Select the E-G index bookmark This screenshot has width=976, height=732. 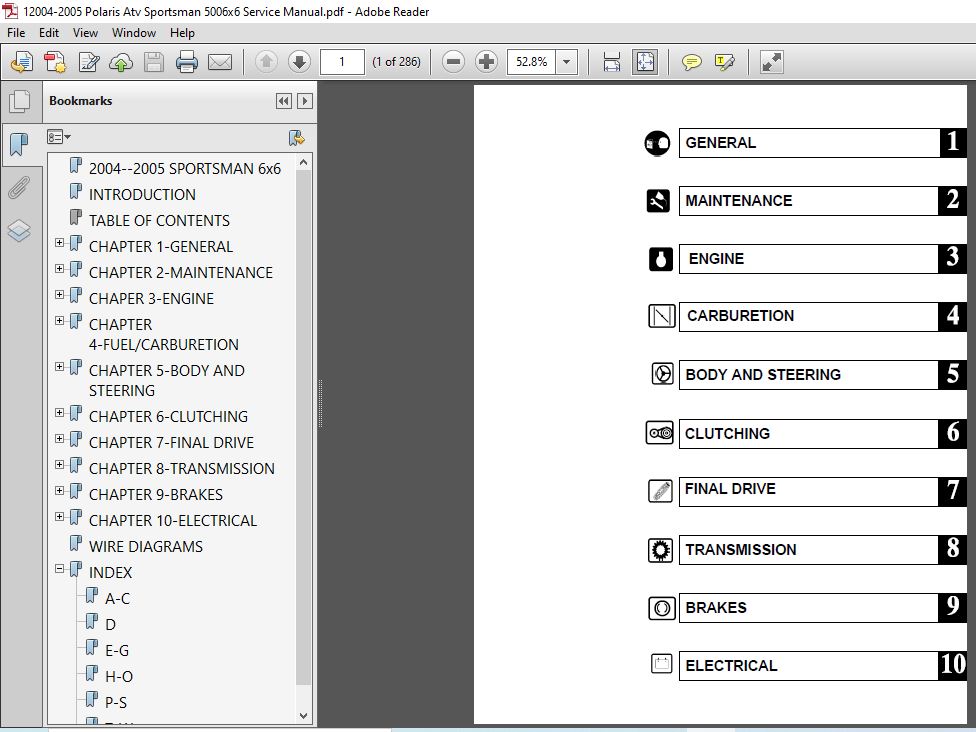tap(116, 650)
